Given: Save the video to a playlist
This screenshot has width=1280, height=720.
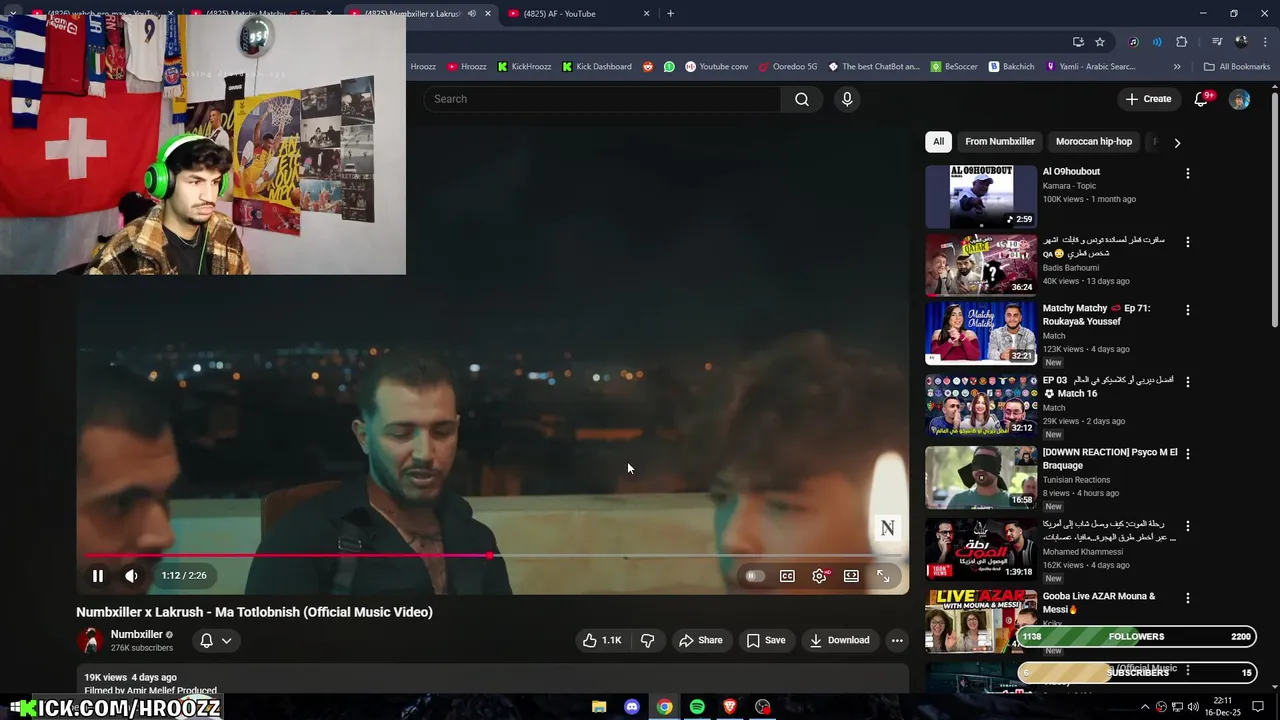Looking at the screenshot, I should (766, 640).
